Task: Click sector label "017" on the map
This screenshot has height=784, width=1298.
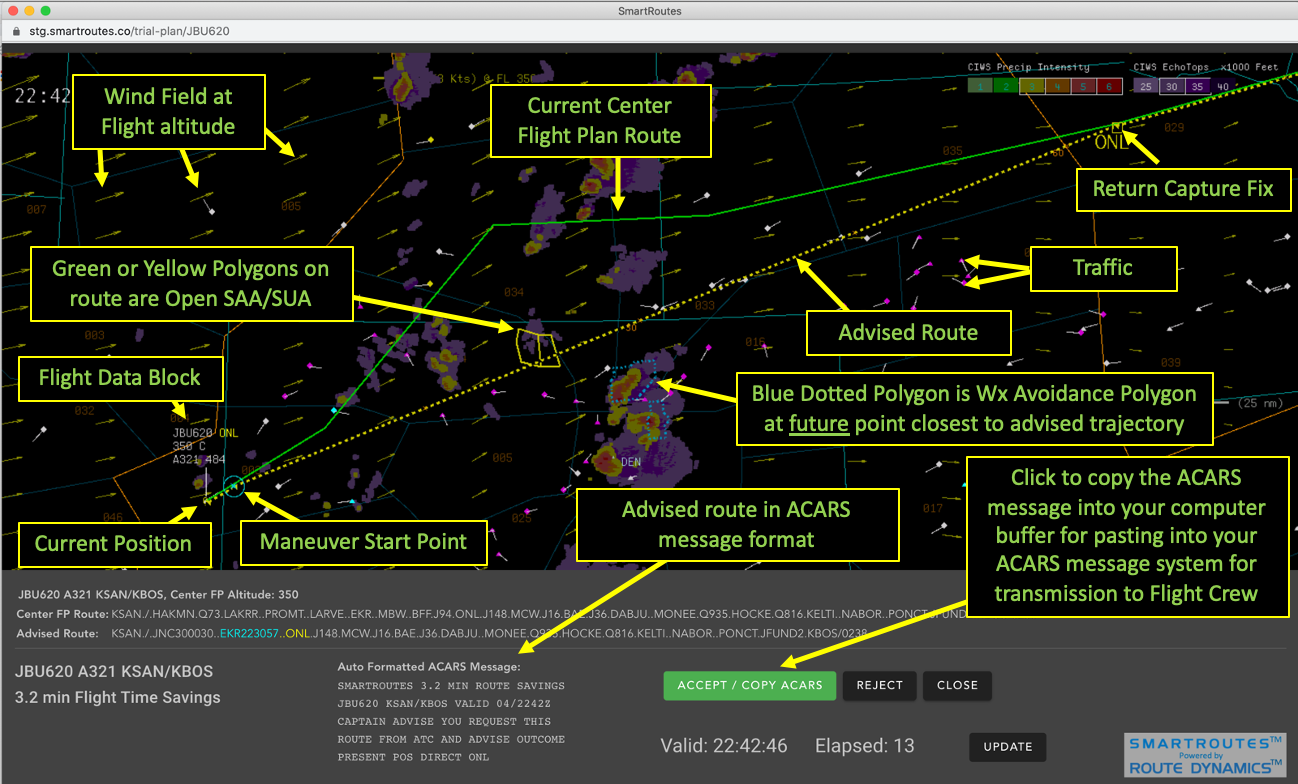Action: point(932,509)
